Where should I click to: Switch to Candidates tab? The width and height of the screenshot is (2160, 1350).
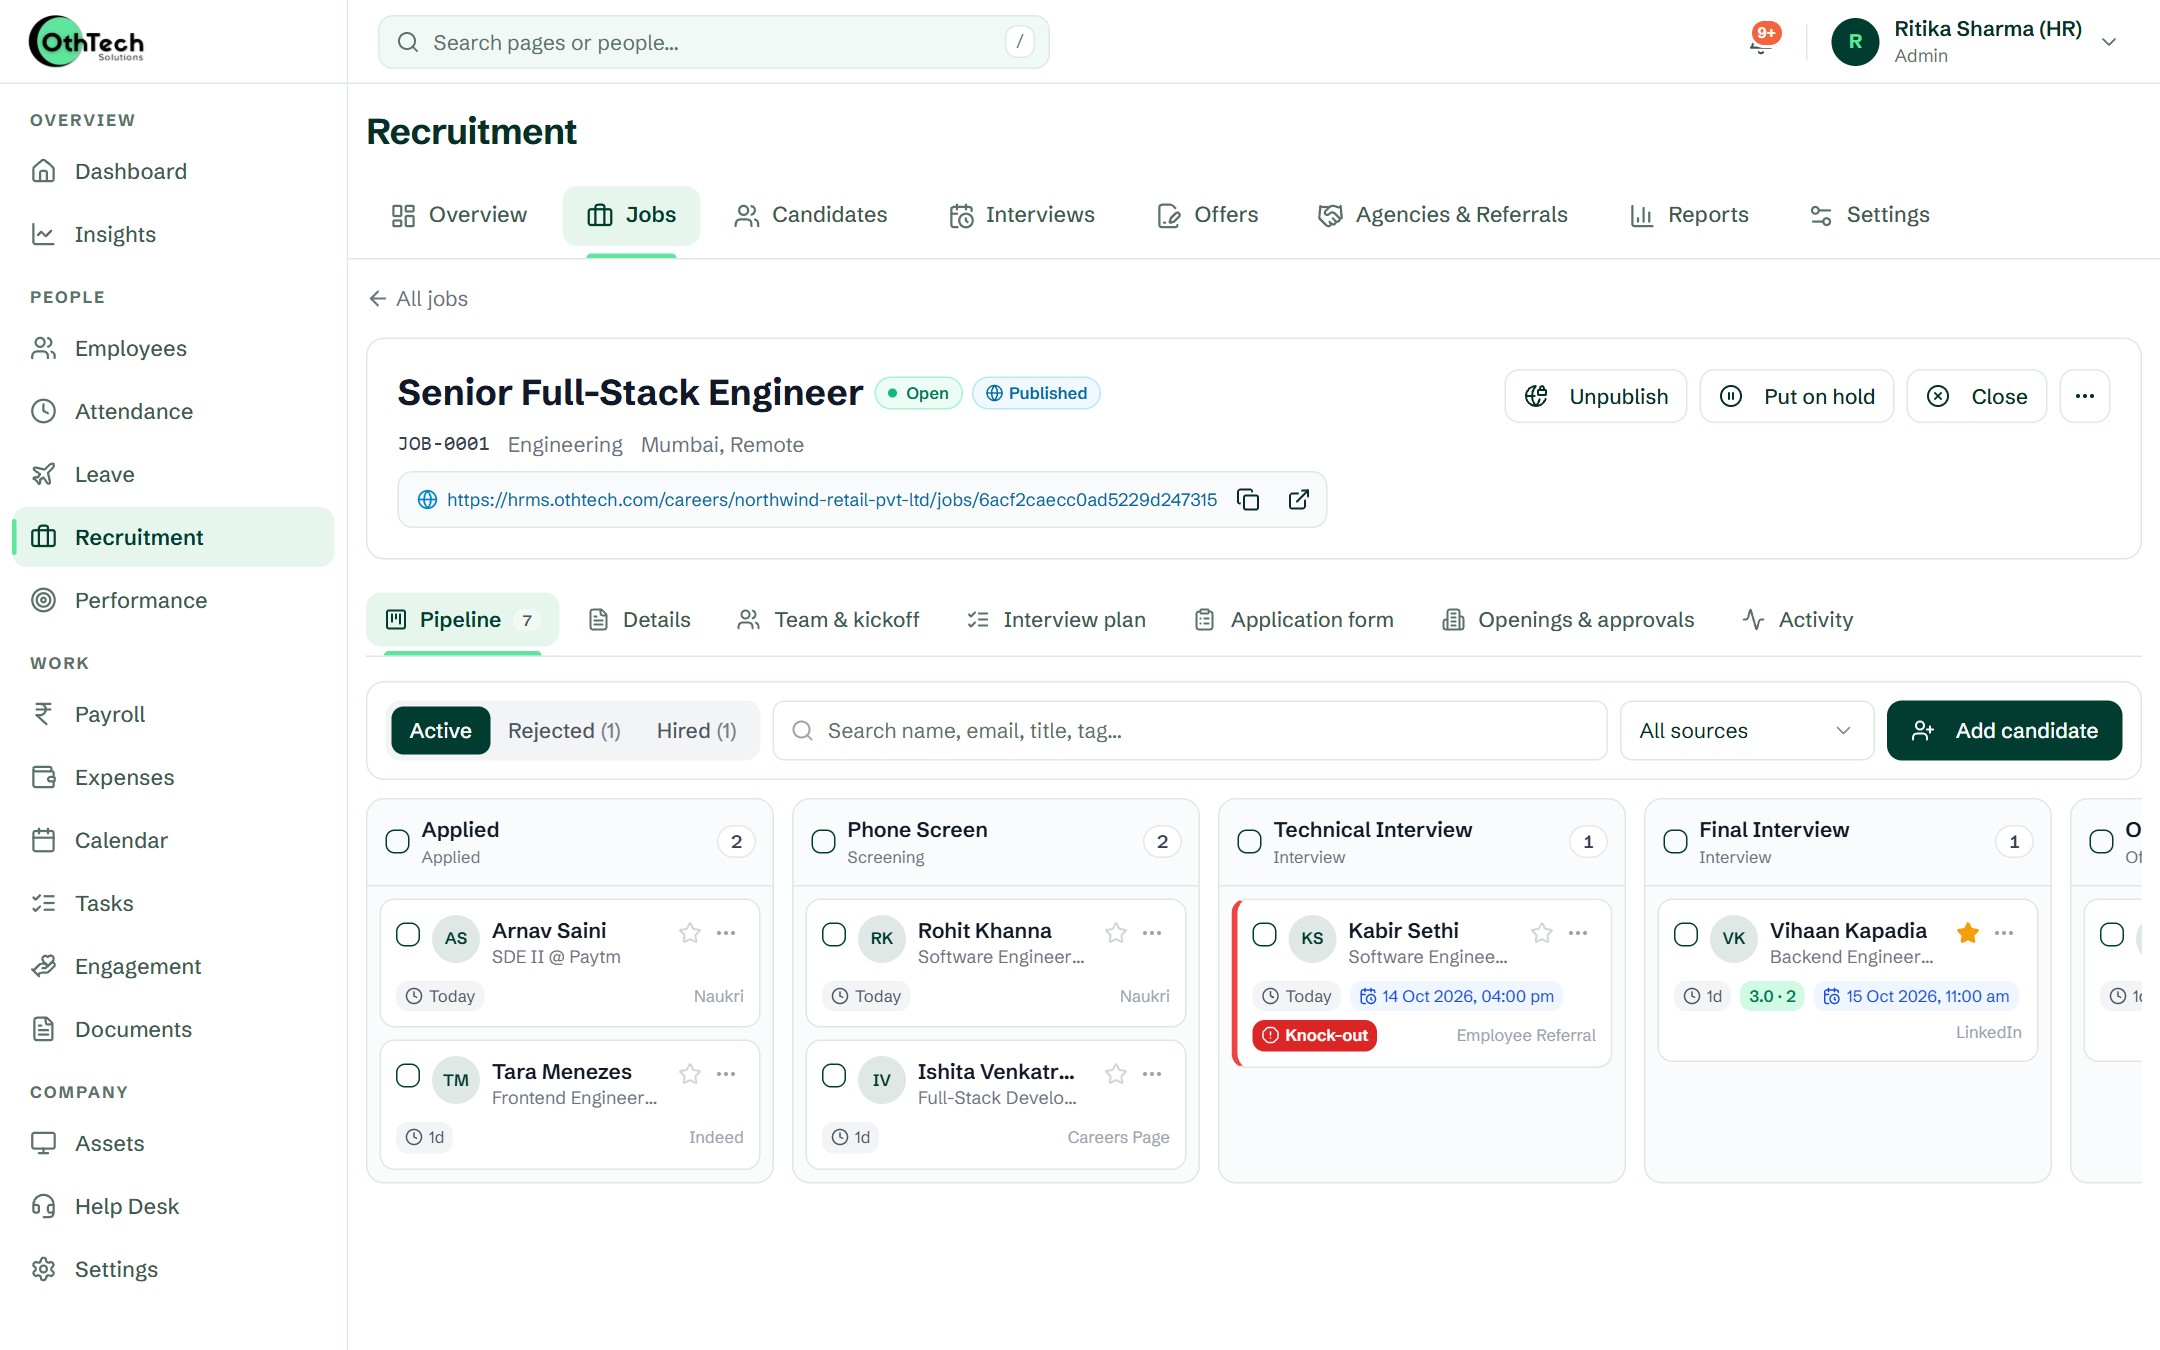pyautogui.click(x=811, y=215)
